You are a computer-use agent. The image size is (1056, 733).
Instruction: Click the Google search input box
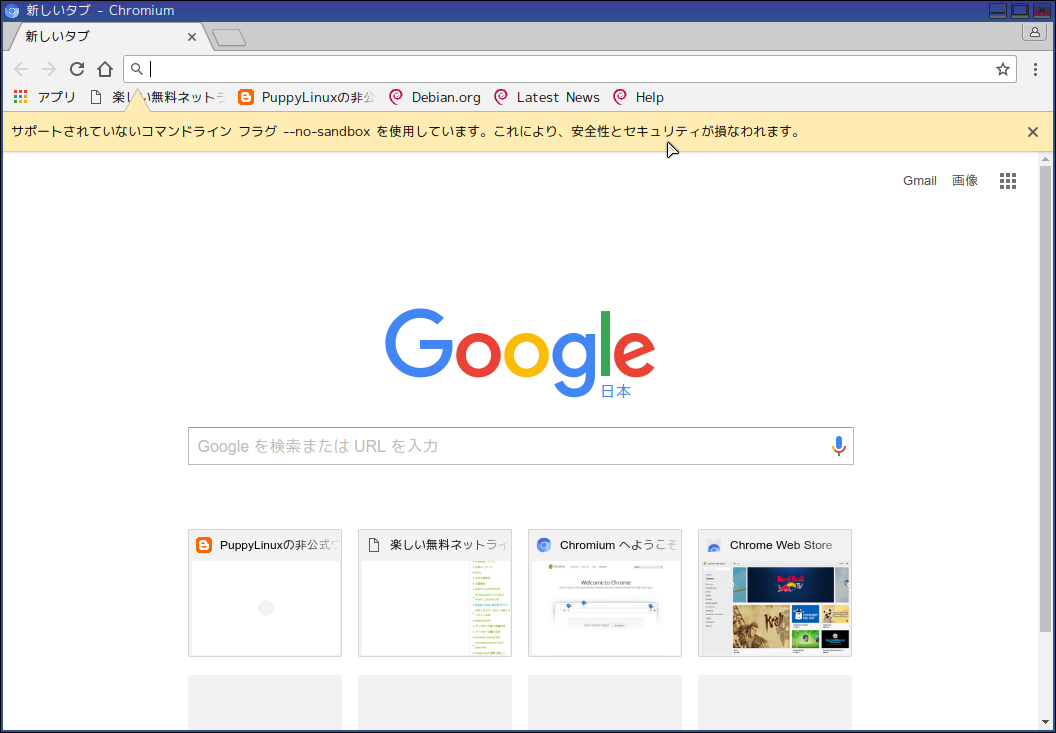[x=521, y=446]
